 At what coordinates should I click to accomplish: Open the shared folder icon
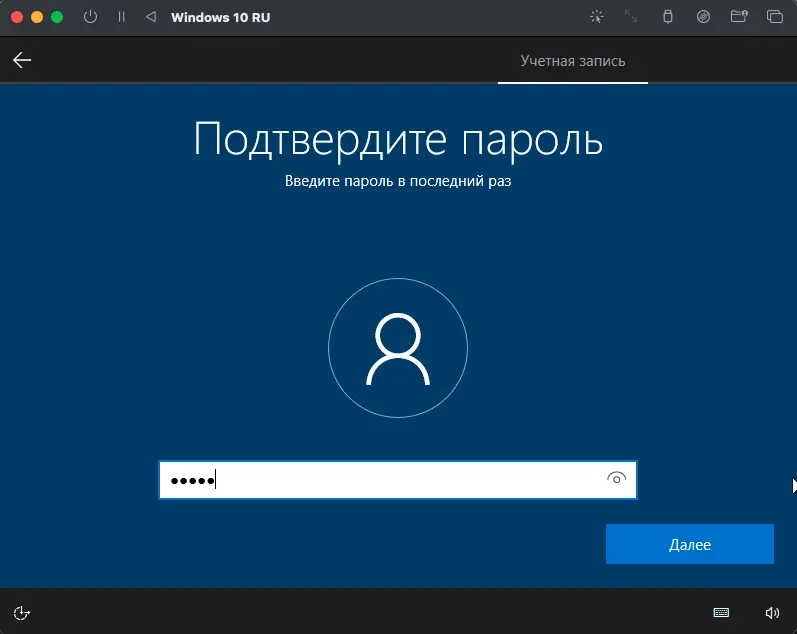tap(739, 17)
